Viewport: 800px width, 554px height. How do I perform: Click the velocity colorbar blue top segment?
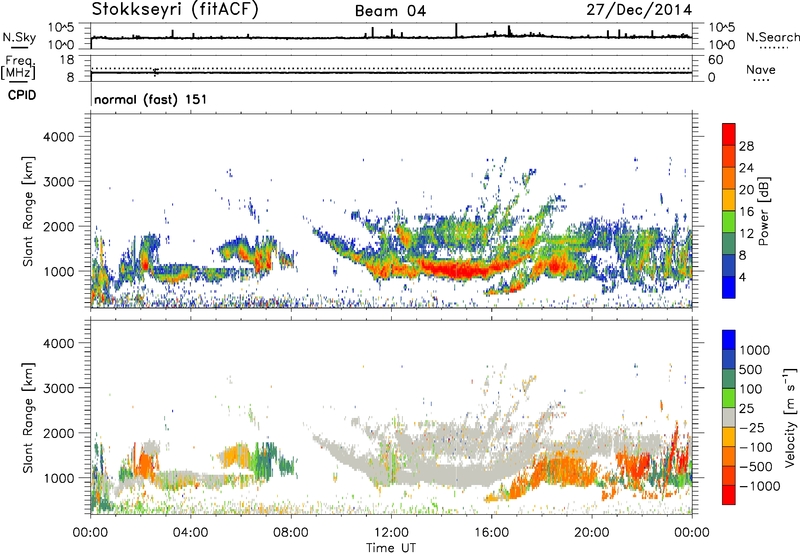coord(729,340)
